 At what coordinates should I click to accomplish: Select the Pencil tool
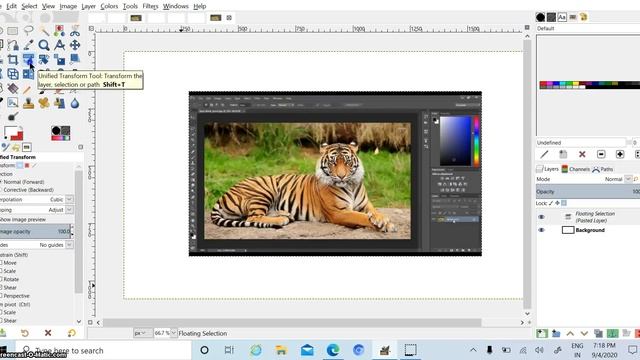tap(27, 89)
